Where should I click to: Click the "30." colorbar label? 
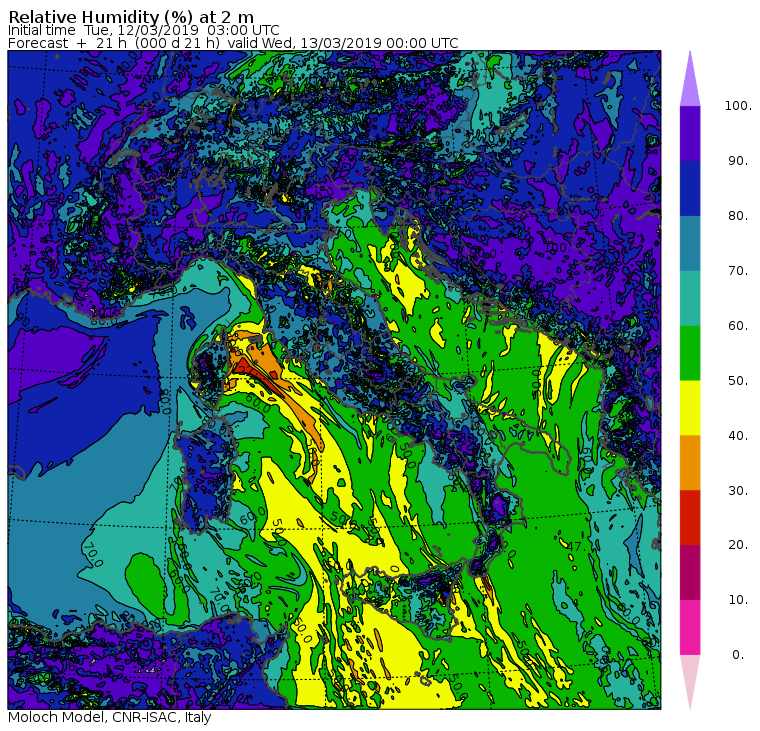pyautogui.click(x=738, y=491)
